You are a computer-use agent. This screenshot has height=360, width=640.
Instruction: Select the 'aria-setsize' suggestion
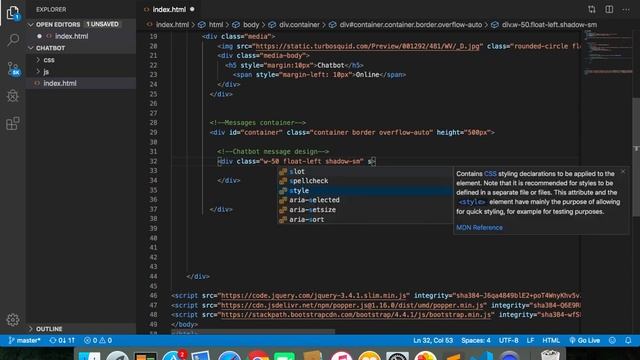365,210
